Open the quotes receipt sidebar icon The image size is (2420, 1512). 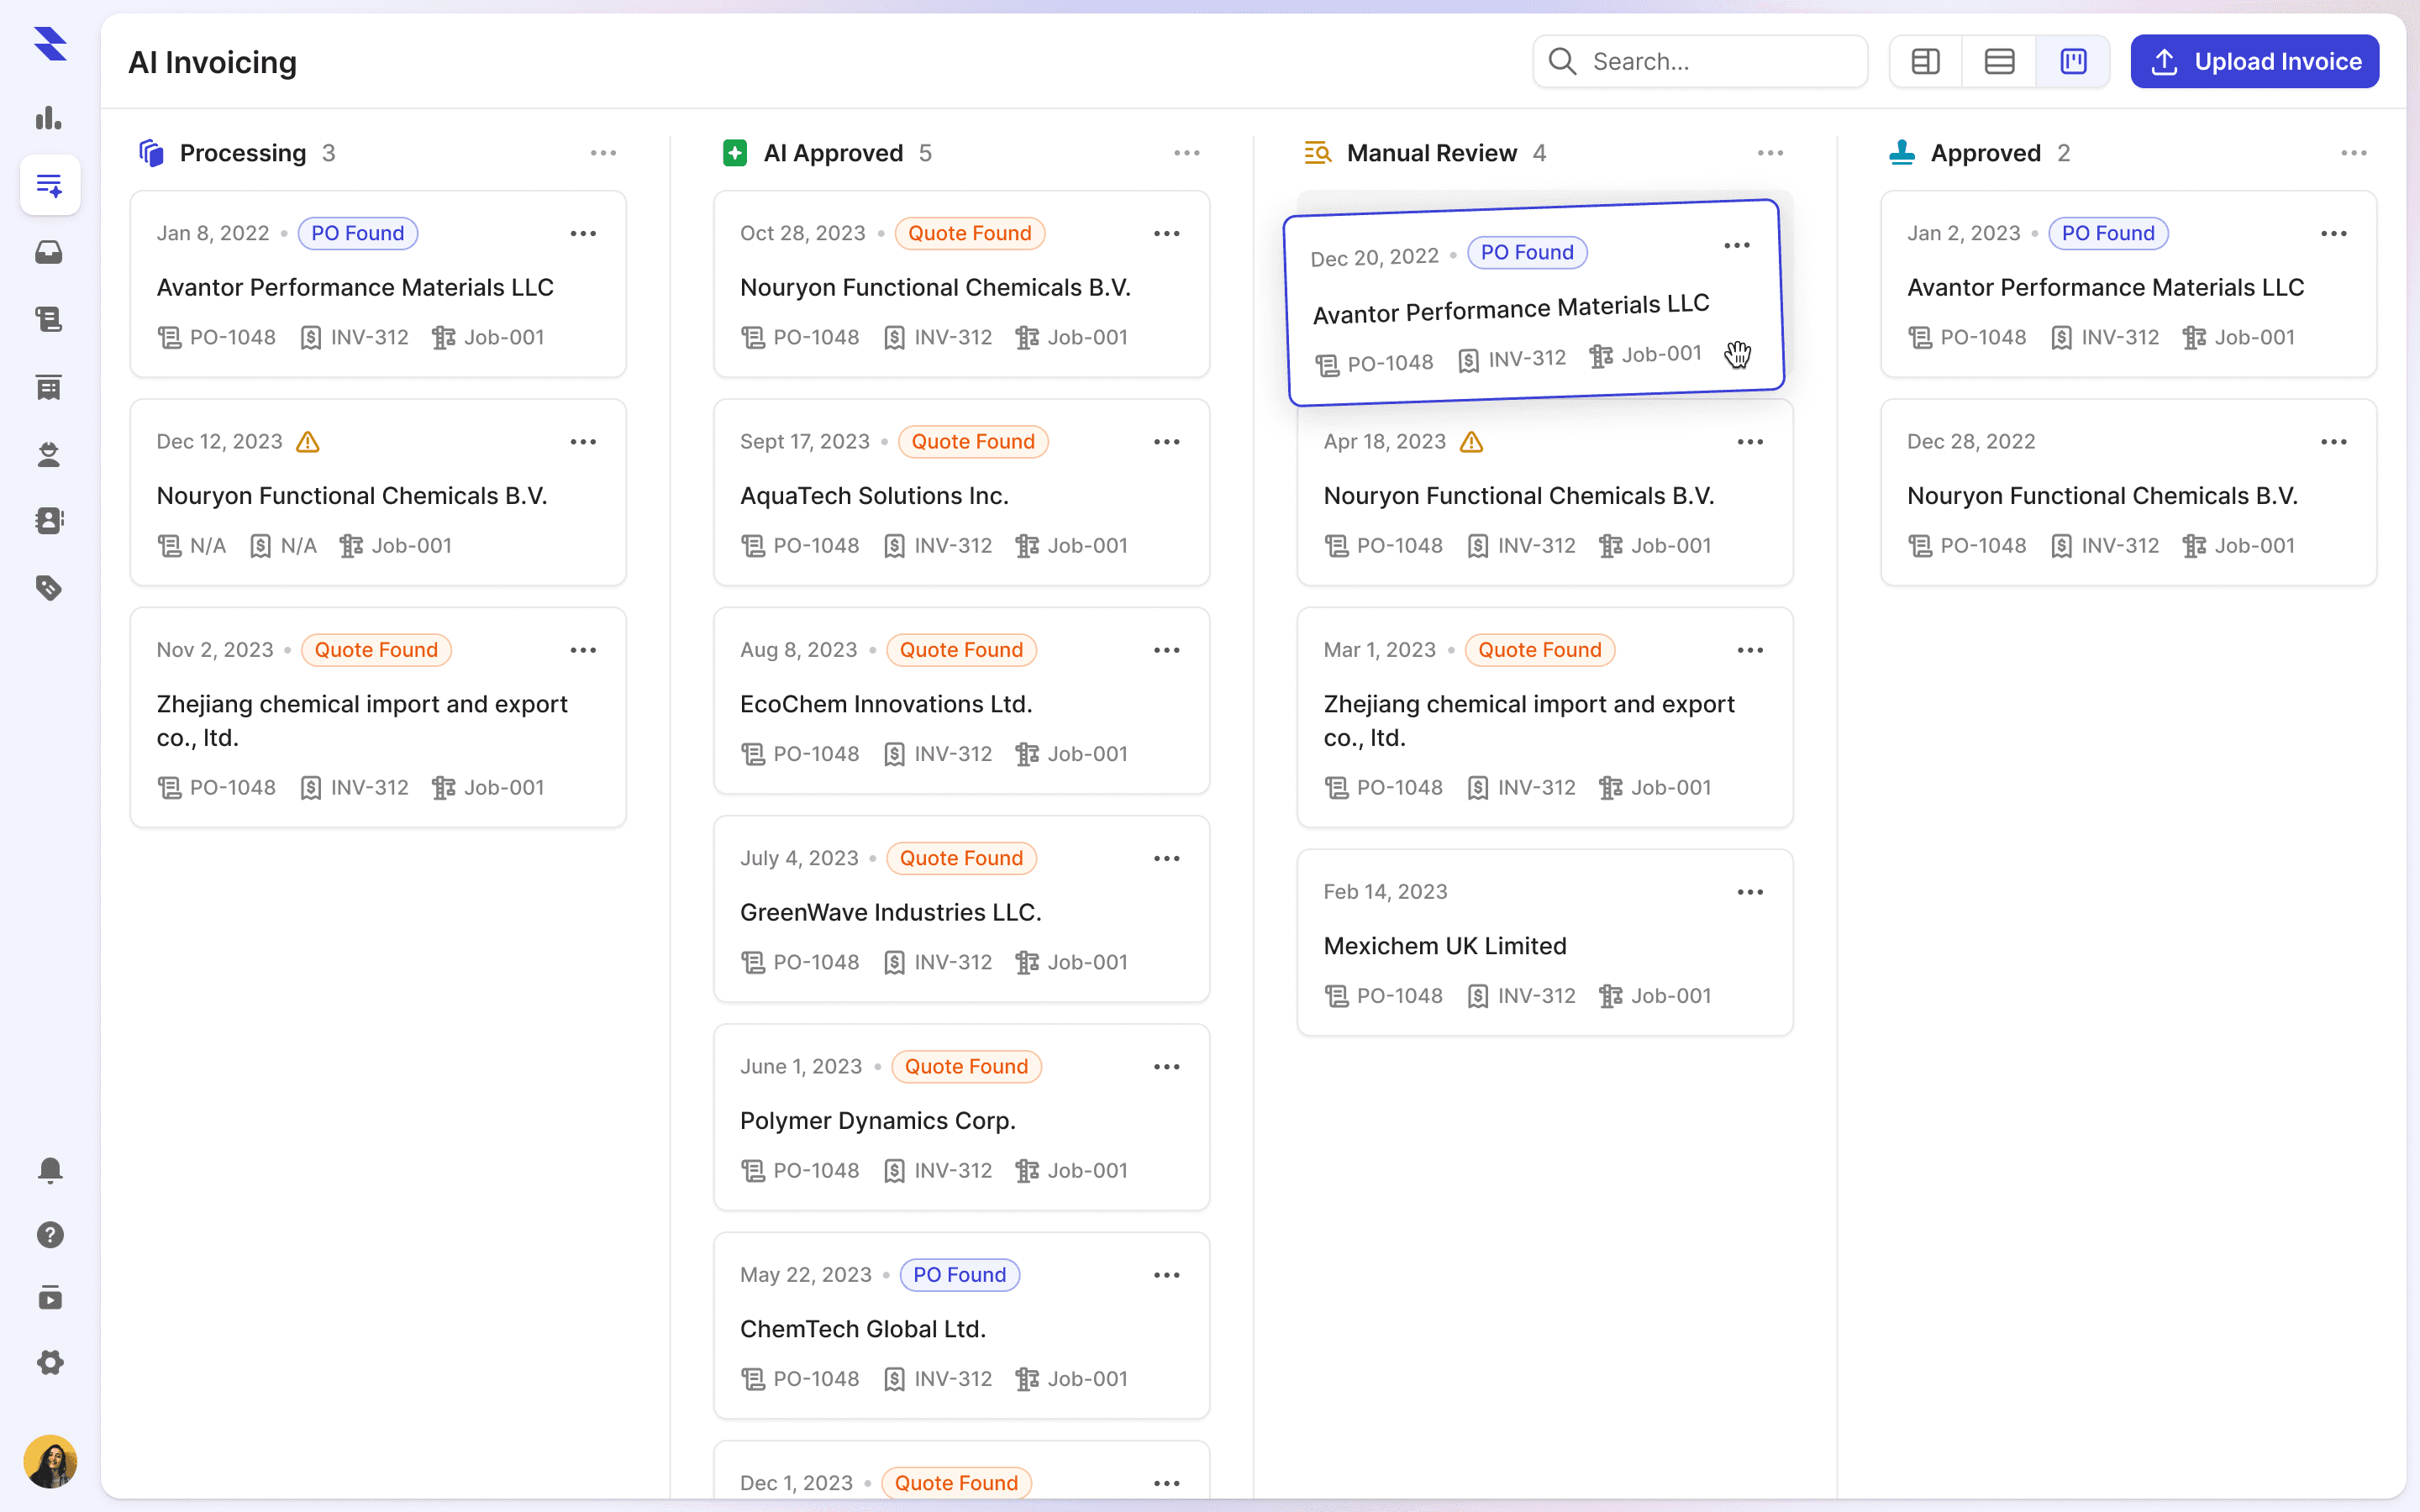pos(49,387)
